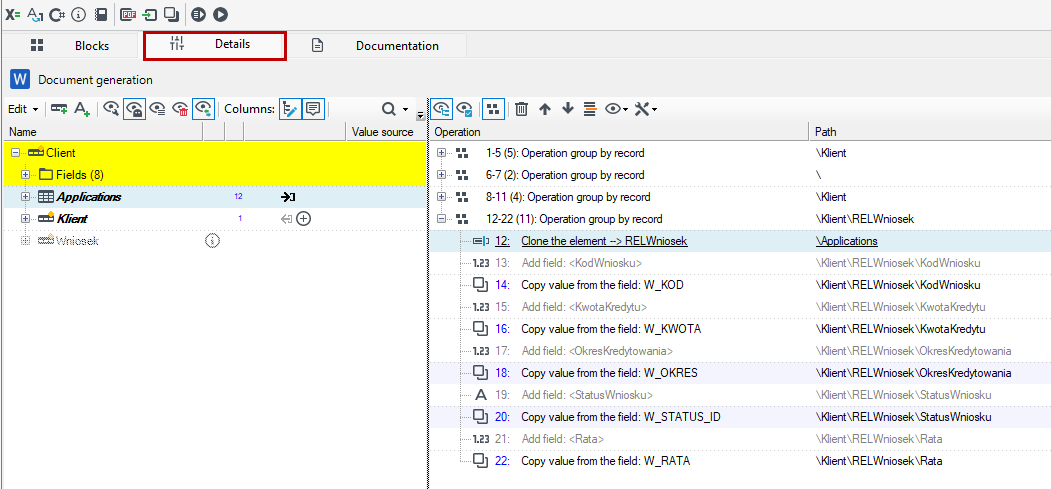The image size is (1051, 489).
Task: Toggle the eye with list lines icon
Action: 158,109
